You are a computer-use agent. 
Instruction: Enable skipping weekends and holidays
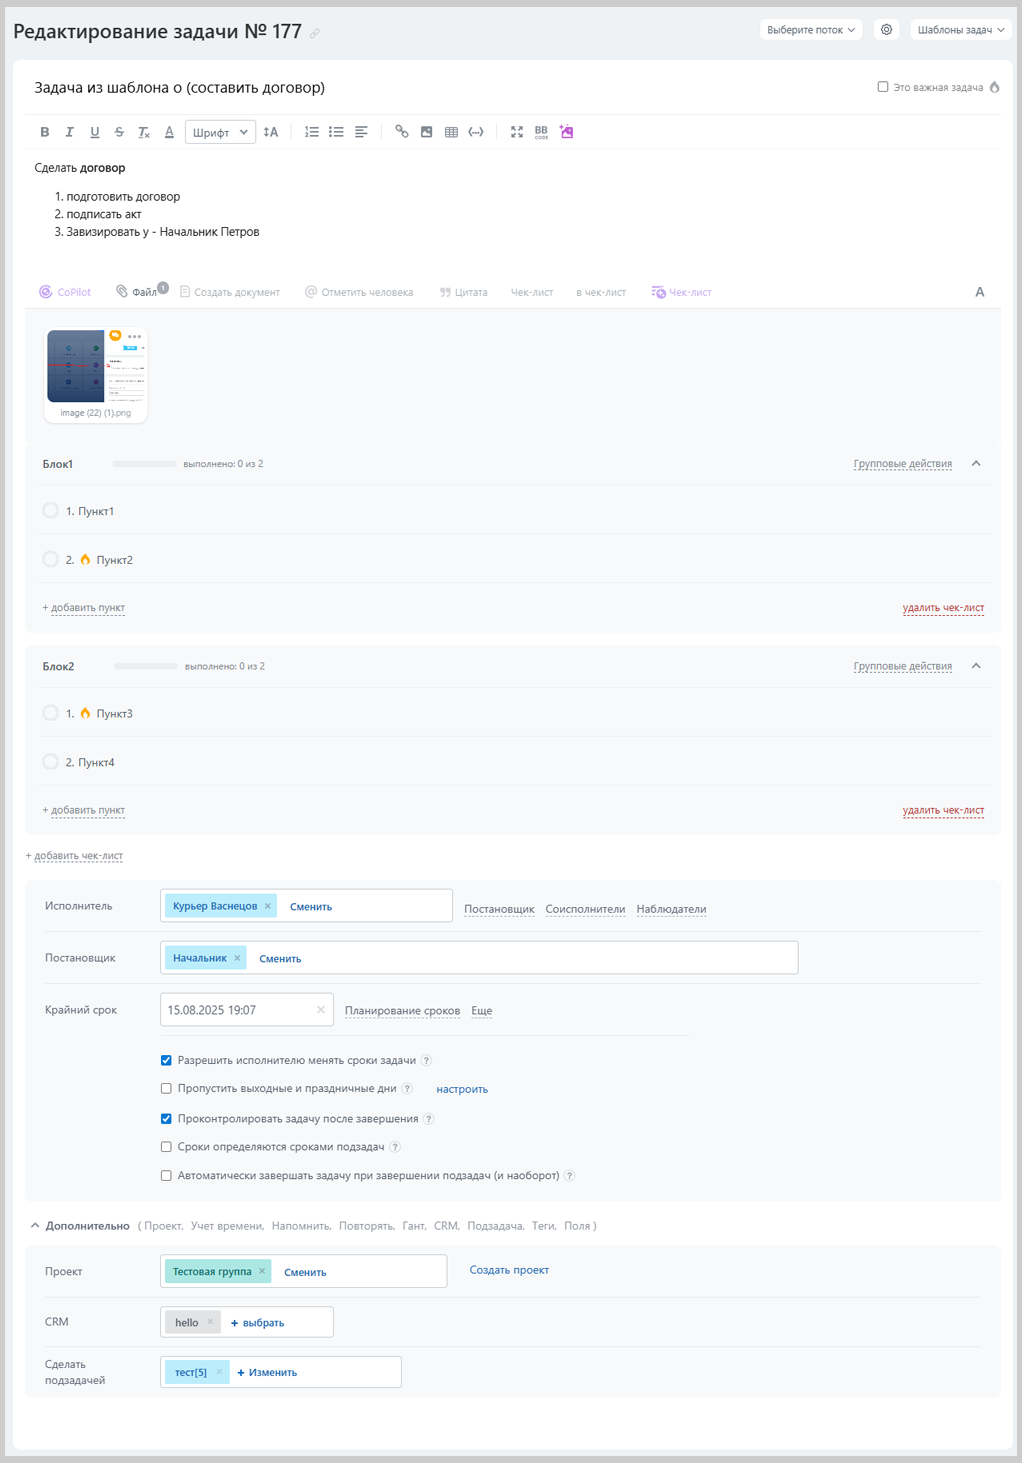pos(166,1088)
